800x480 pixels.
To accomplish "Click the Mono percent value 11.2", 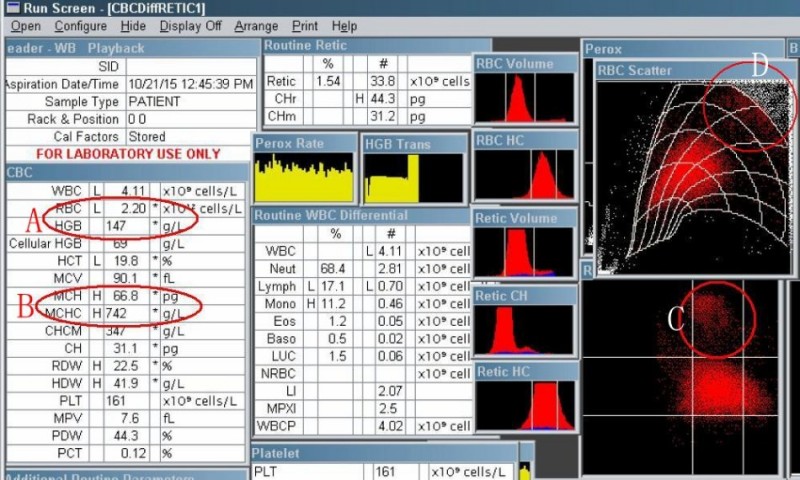I will 333,304.
